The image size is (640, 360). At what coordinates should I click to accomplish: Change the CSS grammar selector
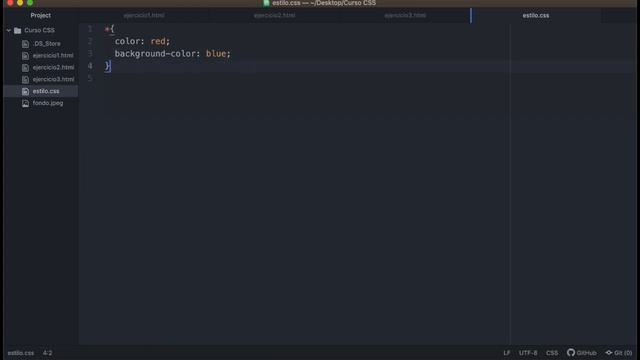pos(552,353)
